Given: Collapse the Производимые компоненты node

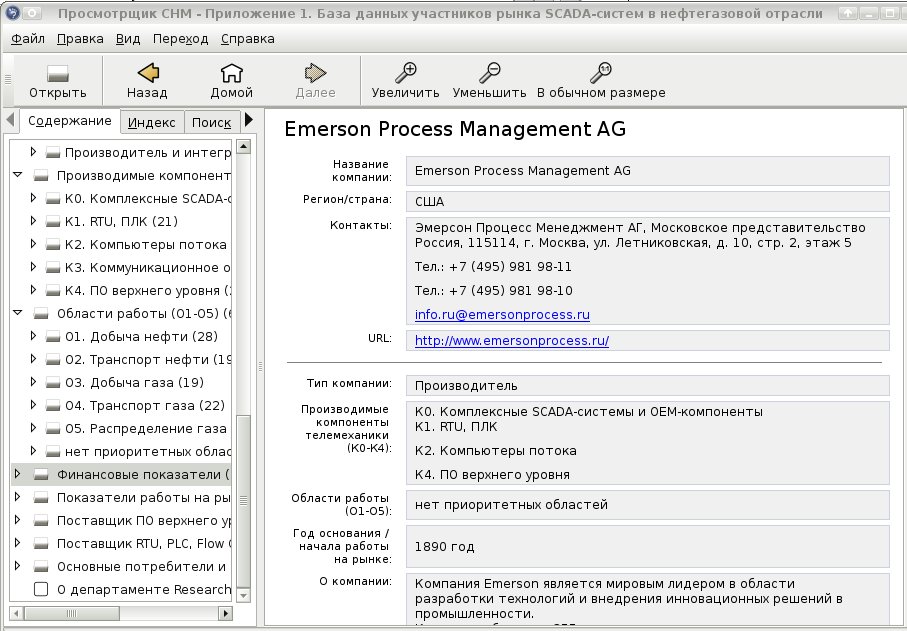Looking at the screenshot, I should coord(17,175).
